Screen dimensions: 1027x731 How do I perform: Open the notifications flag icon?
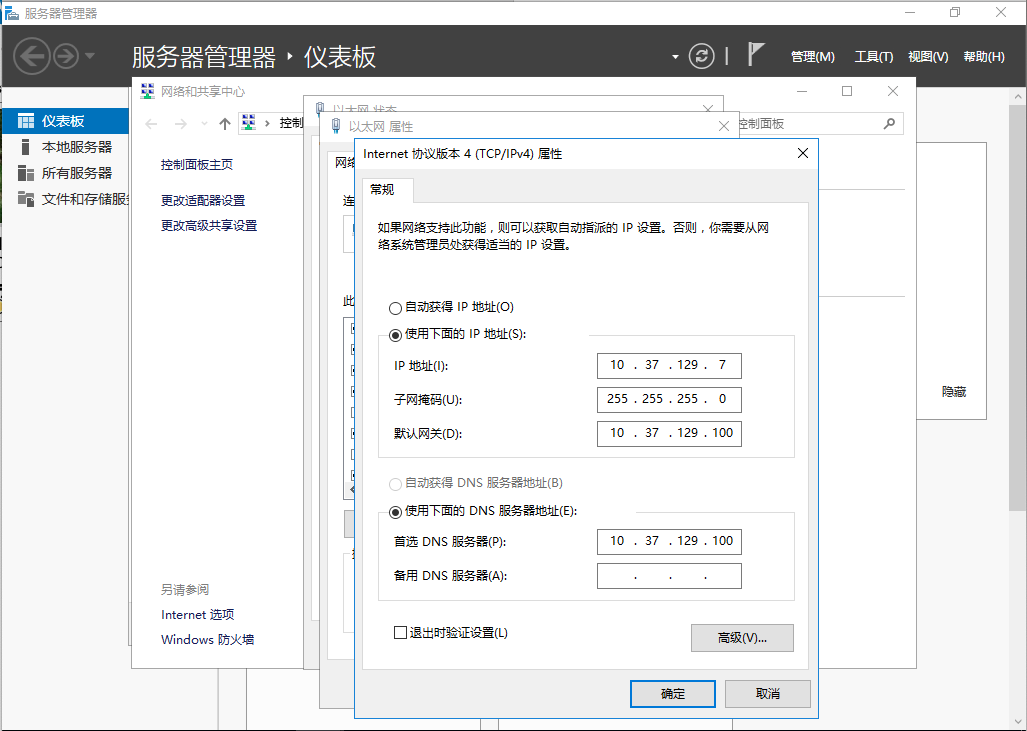756,54
